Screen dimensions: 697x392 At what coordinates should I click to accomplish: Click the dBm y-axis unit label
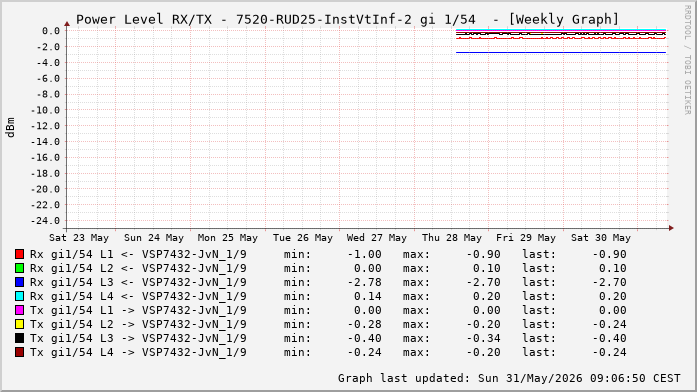(x=10, y=127)
